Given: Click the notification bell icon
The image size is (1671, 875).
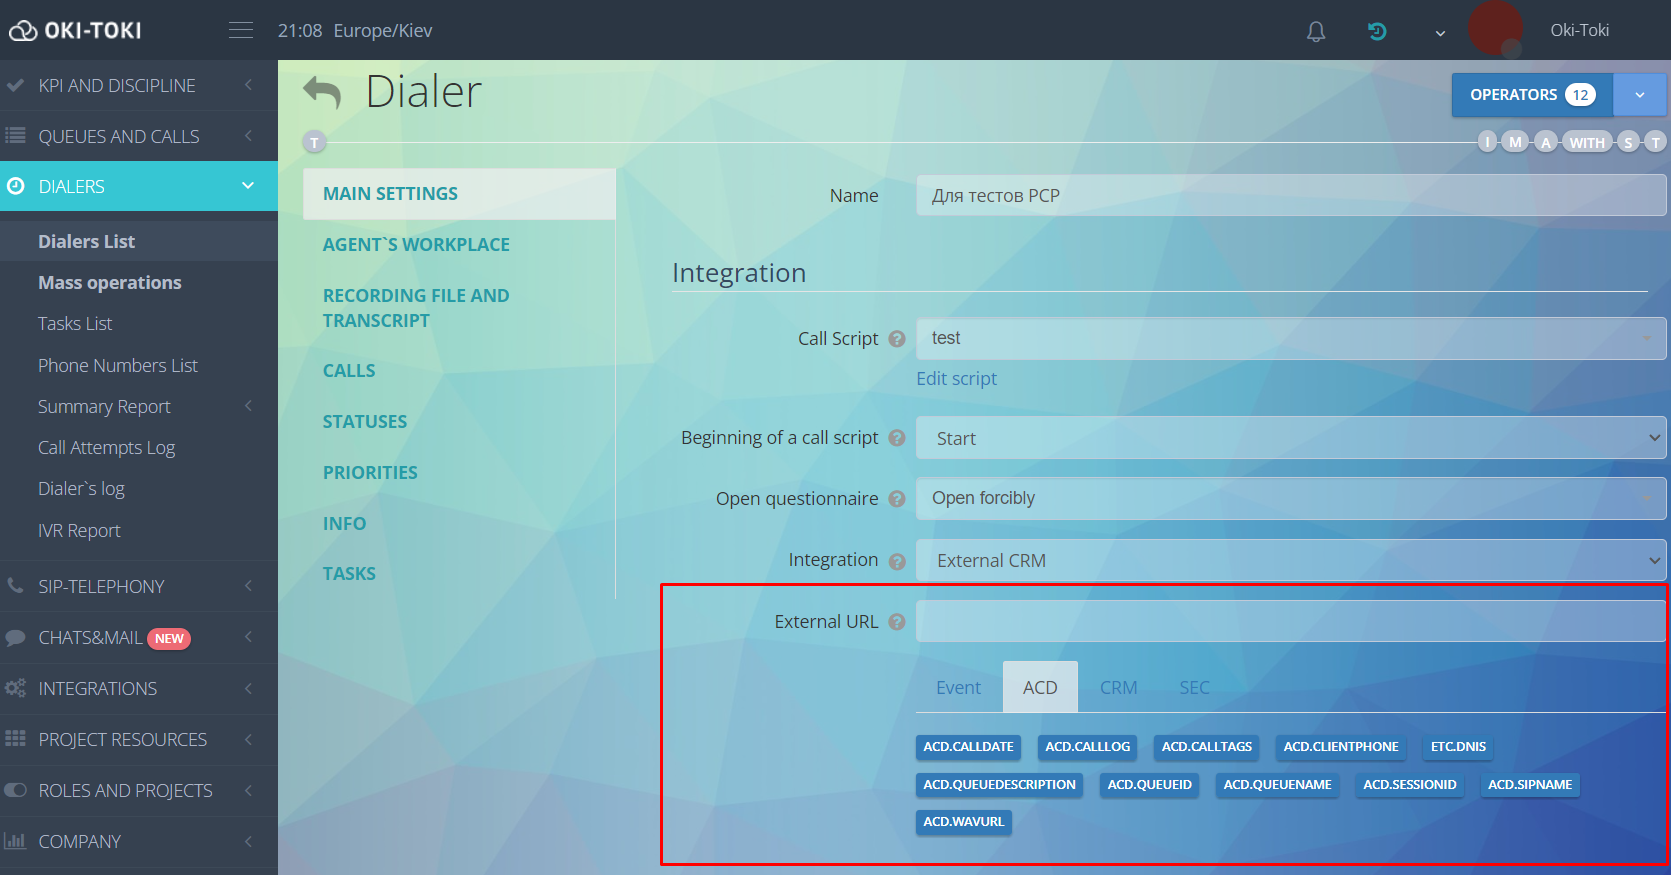Looking at the screenshot, I should (1316, 32).
